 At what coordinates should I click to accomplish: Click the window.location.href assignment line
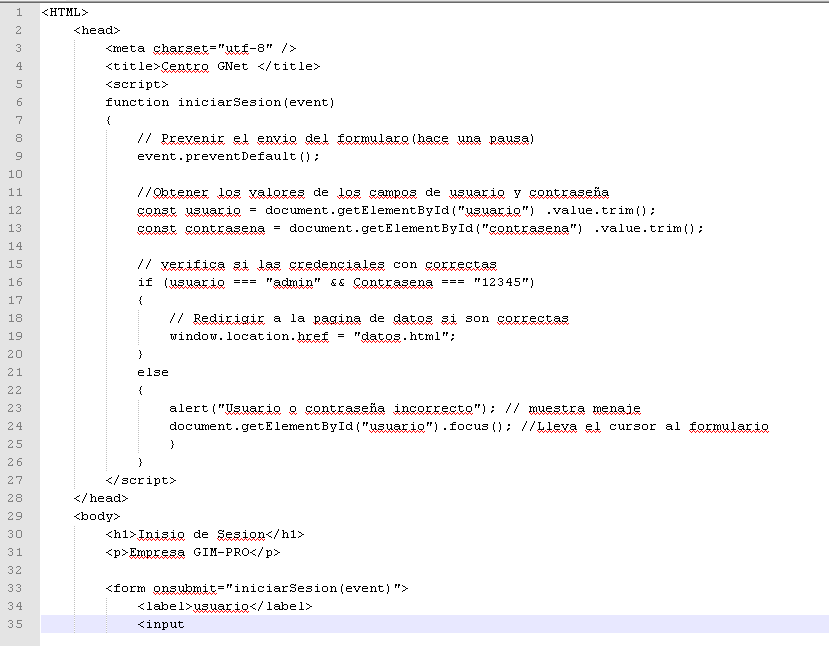[312, 336]
